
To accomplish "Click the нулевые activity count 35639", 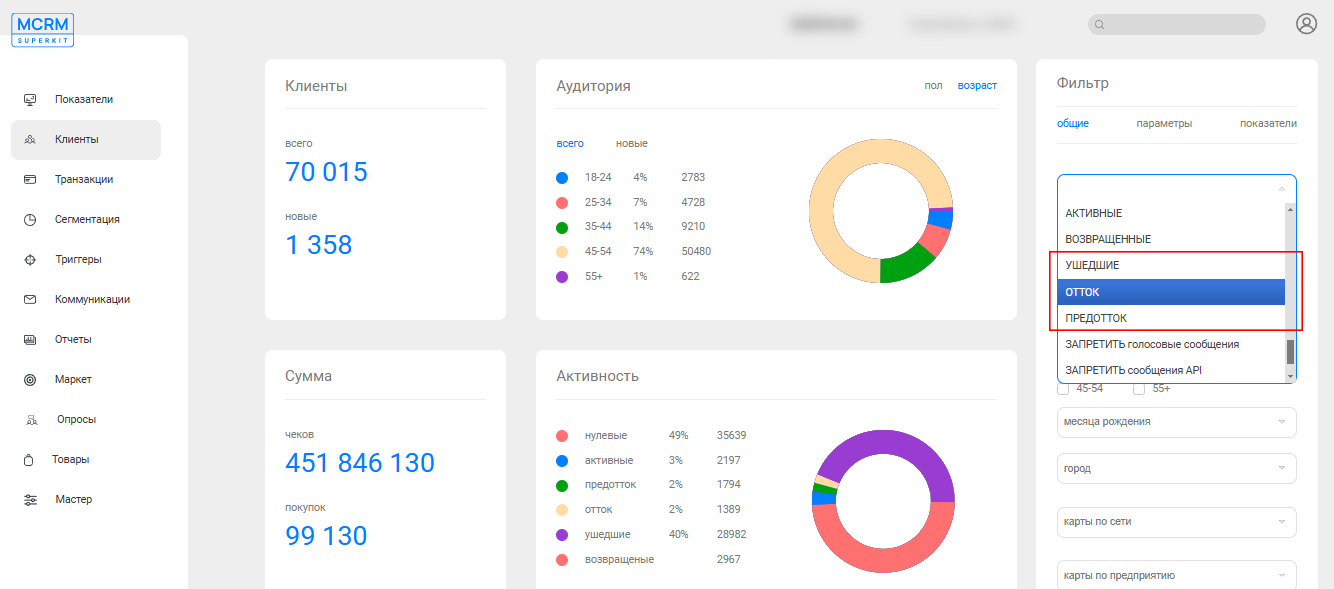I will (x=732, y=436).
